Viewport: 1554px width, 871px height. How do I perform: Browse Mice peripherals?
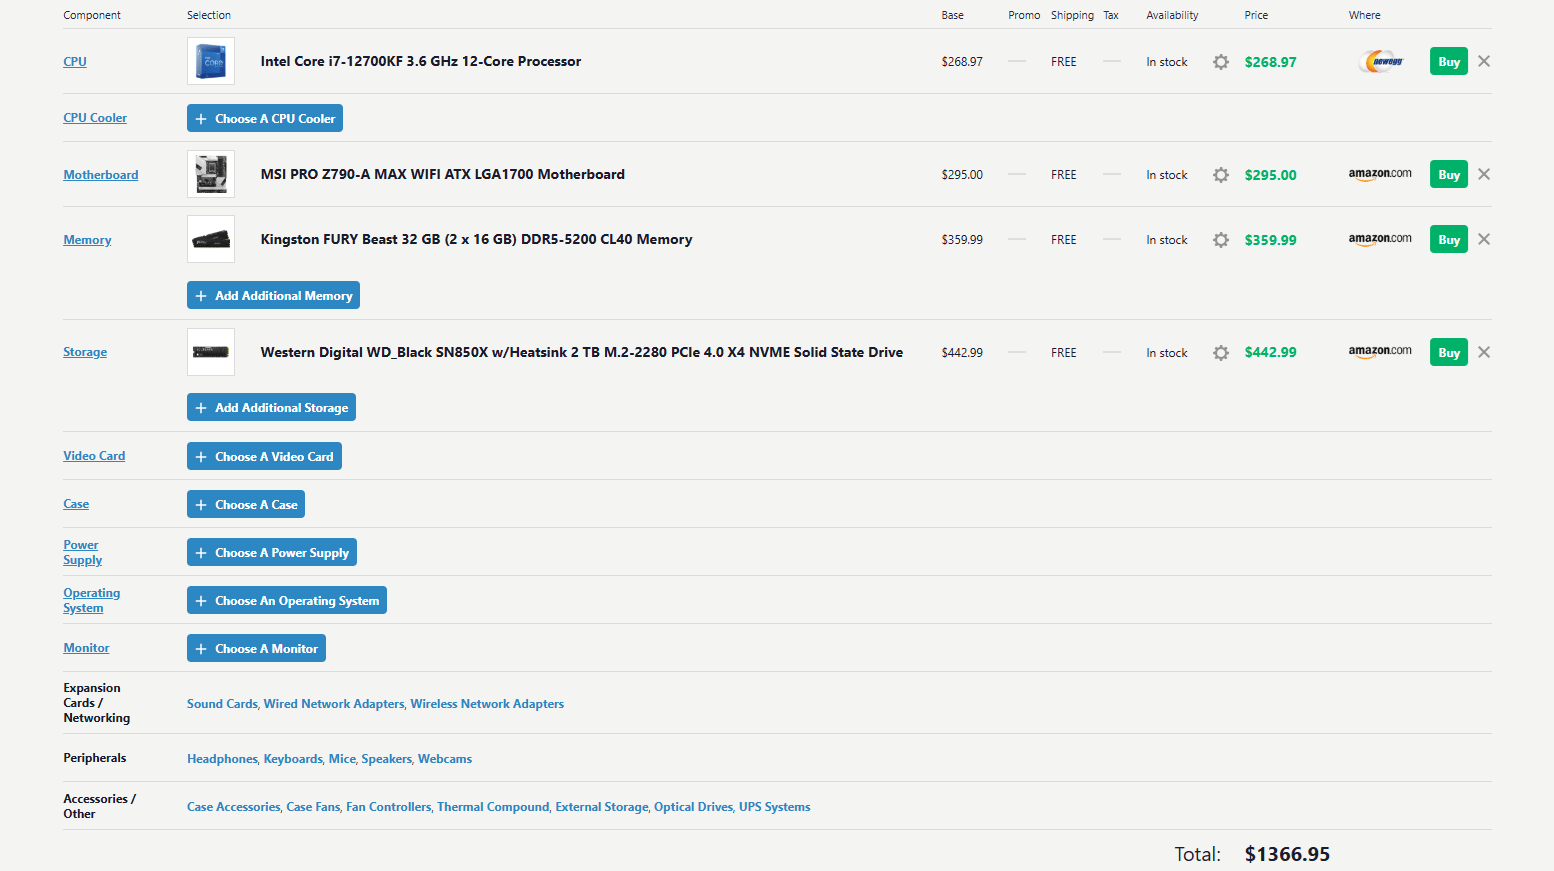point(342,759)
